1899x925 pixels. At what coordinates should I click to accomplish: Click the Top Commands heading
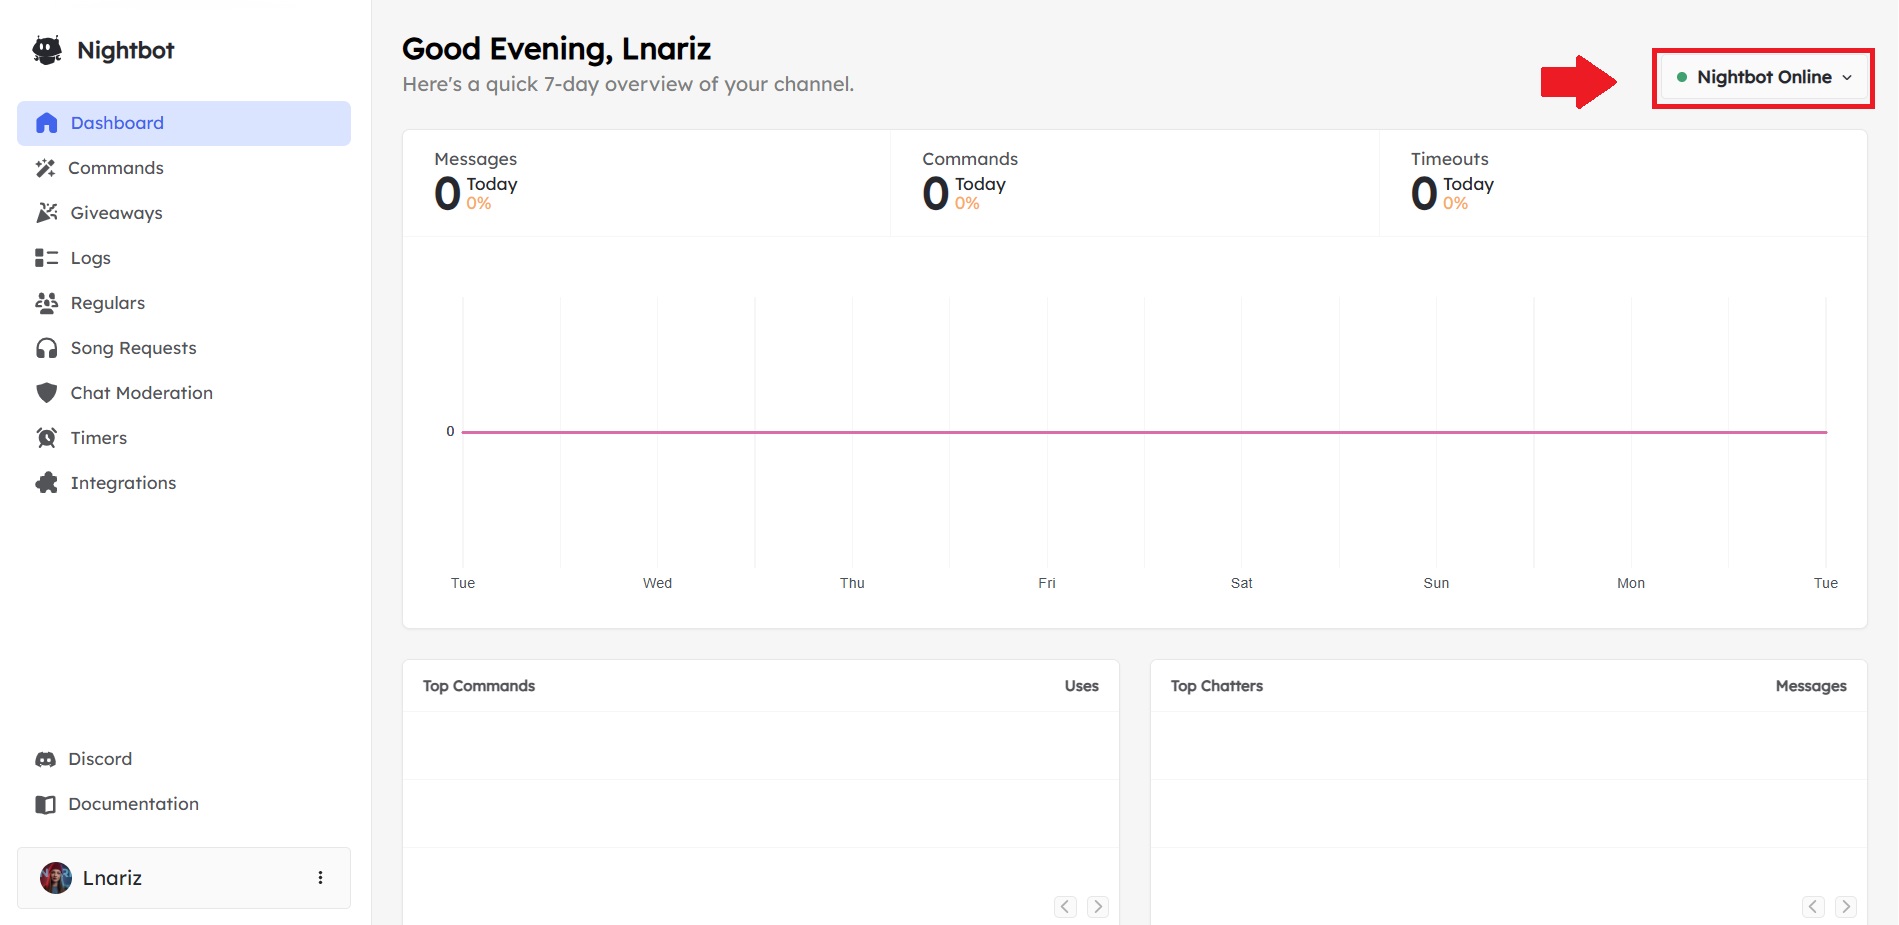479,686
